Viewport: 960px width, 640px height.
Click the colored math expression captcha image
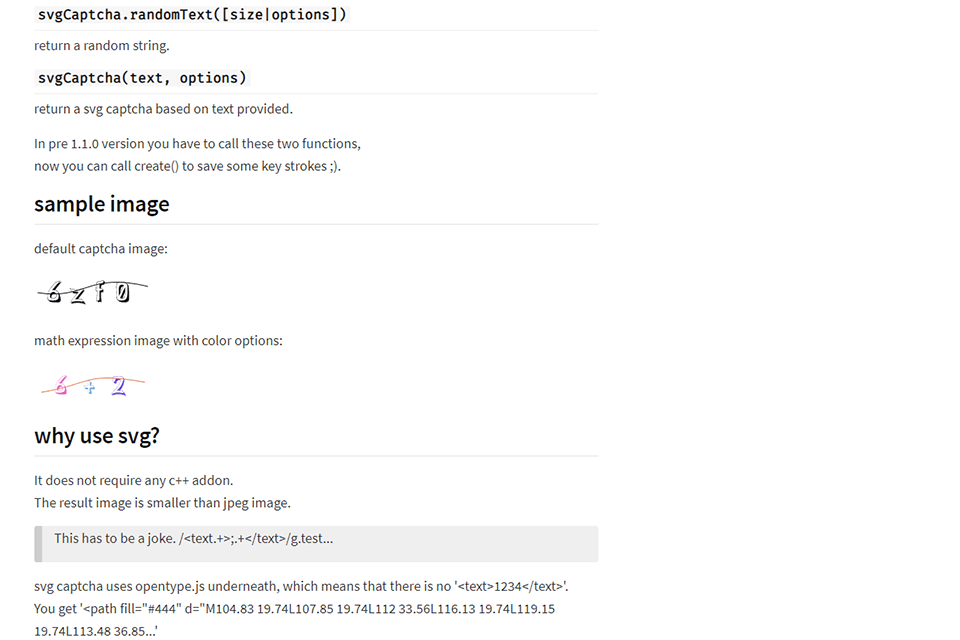point(93,386)
